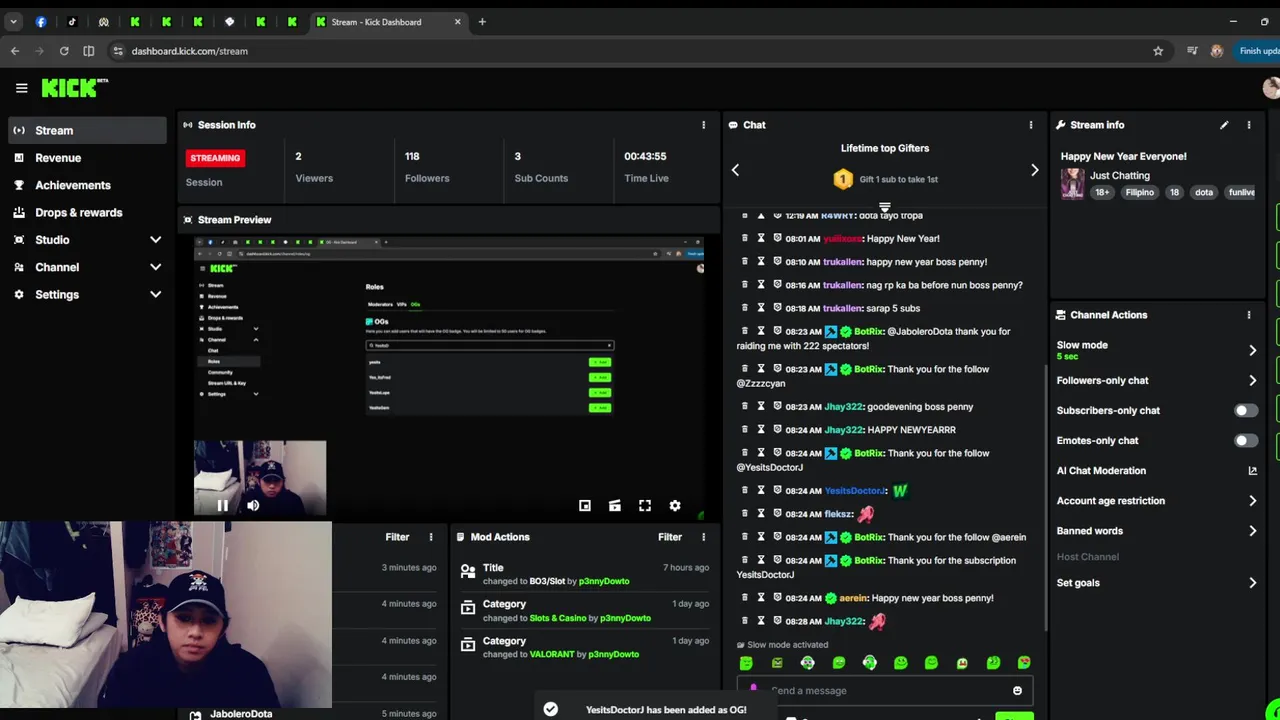
Task: Open Chat panel three-dot menu
Action: 1031,125
